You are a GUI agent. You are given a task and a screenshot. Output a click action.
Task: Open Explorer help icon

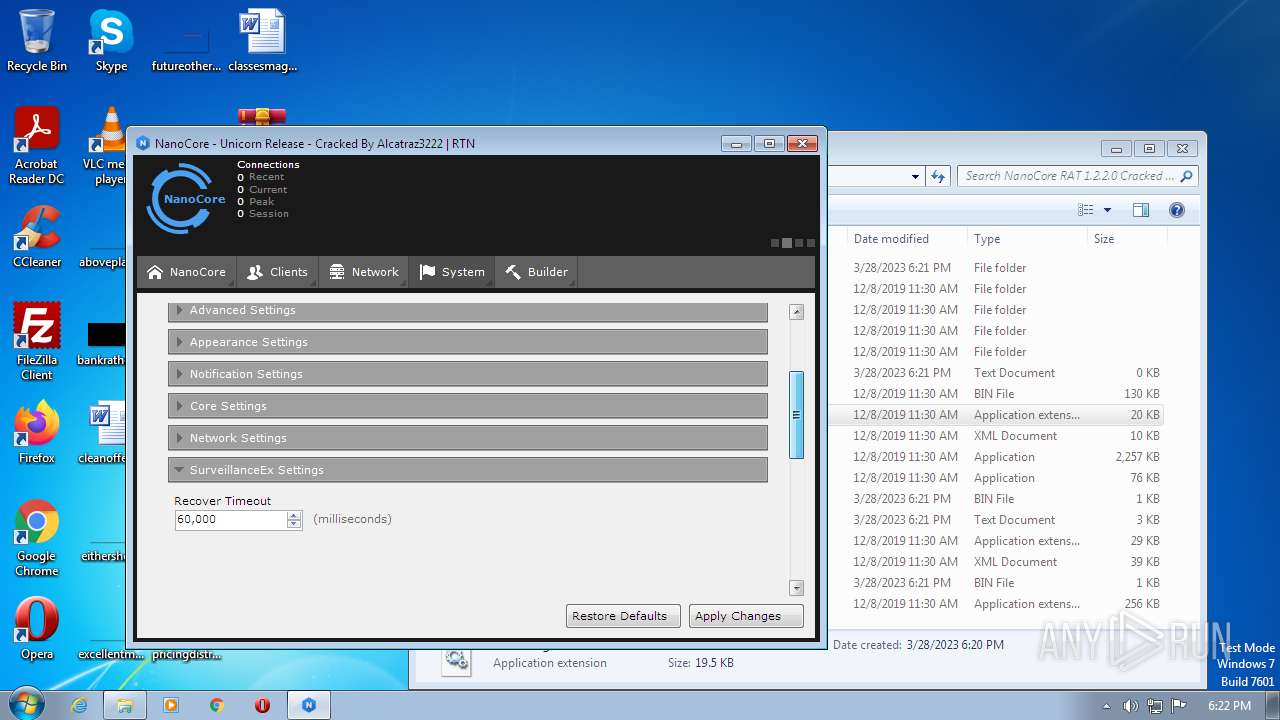pyautogui.click(x=1177, y=210)
